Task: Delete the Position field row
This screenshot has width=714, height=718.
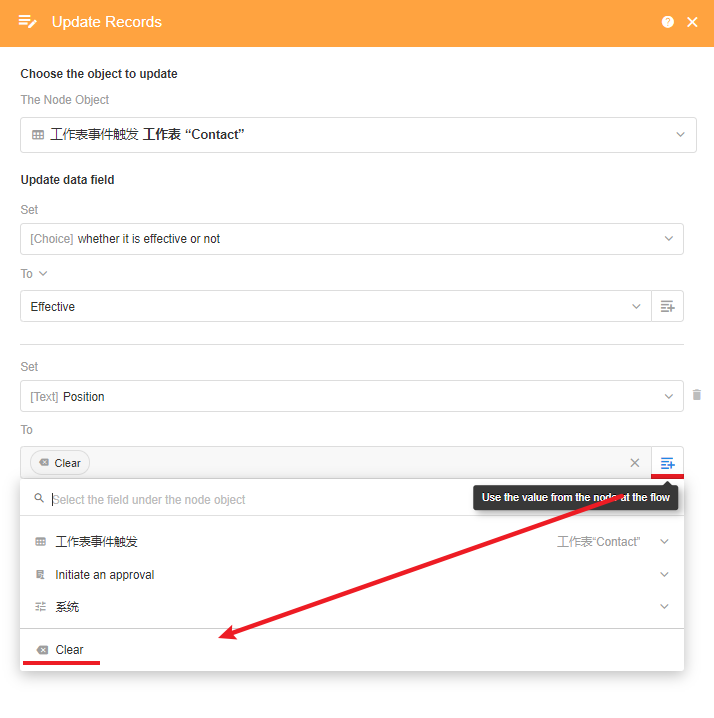Action: pos(697,396)
